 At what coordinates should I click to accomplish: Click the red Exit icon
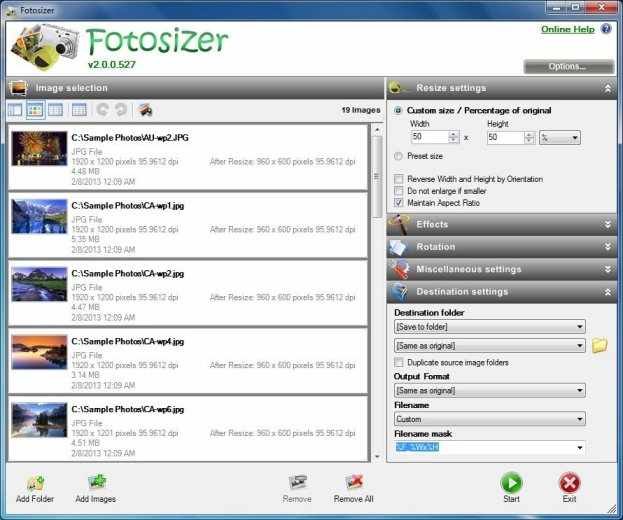click(x=569, y=483)
